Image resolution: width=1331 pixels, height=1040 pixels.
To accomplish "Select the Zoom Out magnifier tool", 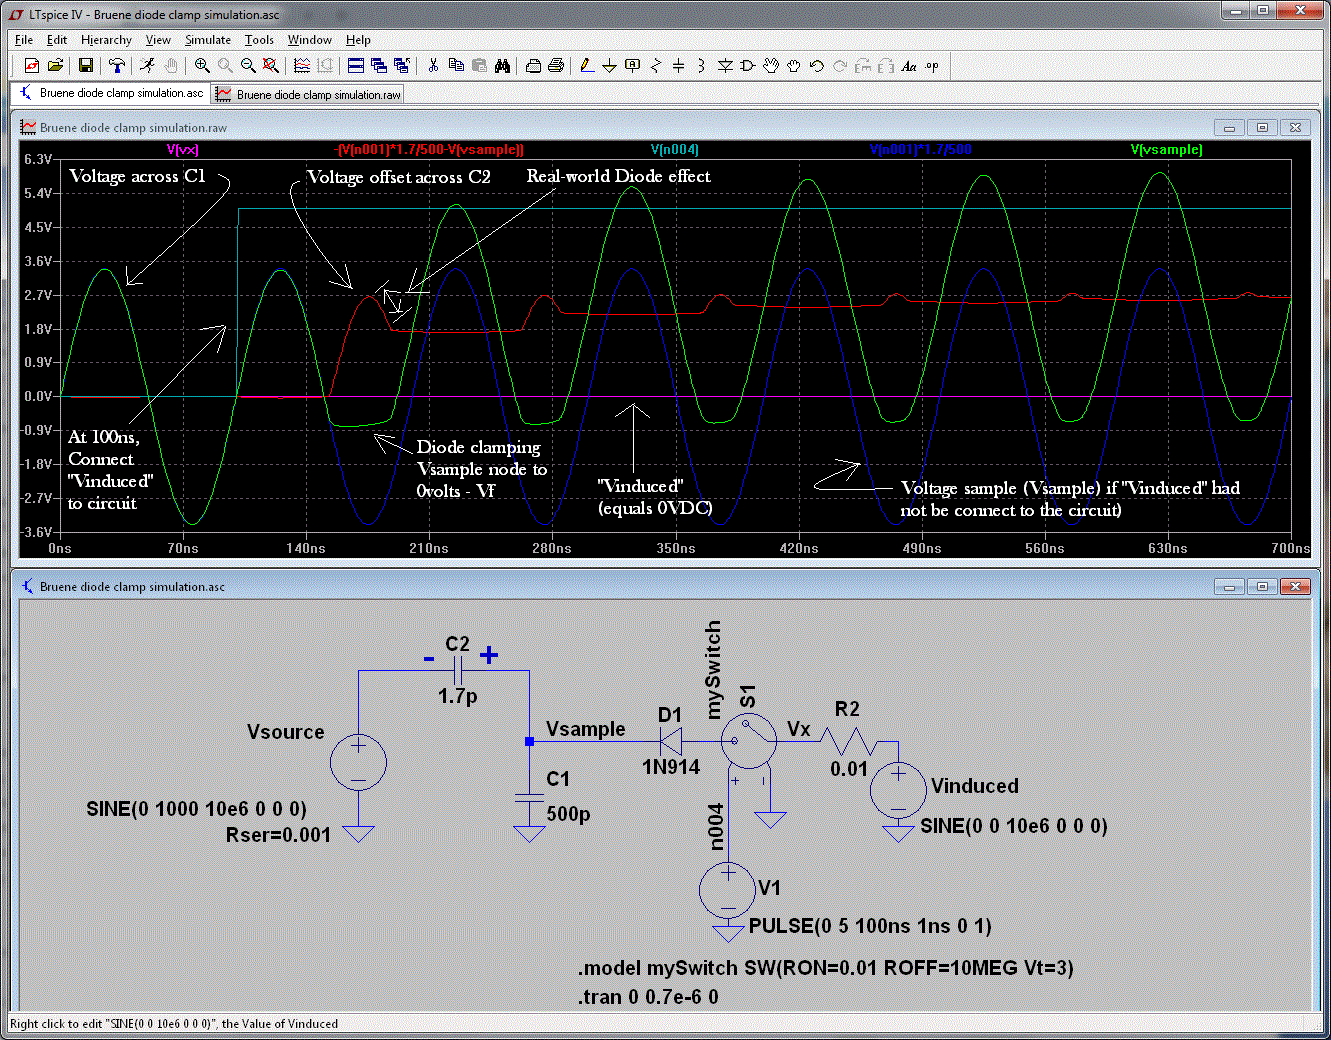I will 248,66.
